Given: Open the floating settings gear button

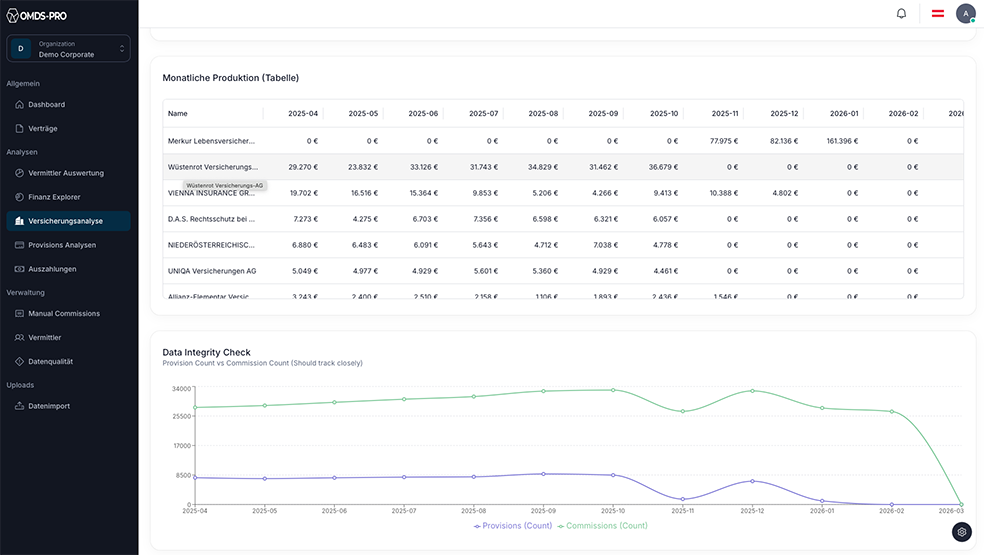Looking at the screenshot, I should (961, 532).
